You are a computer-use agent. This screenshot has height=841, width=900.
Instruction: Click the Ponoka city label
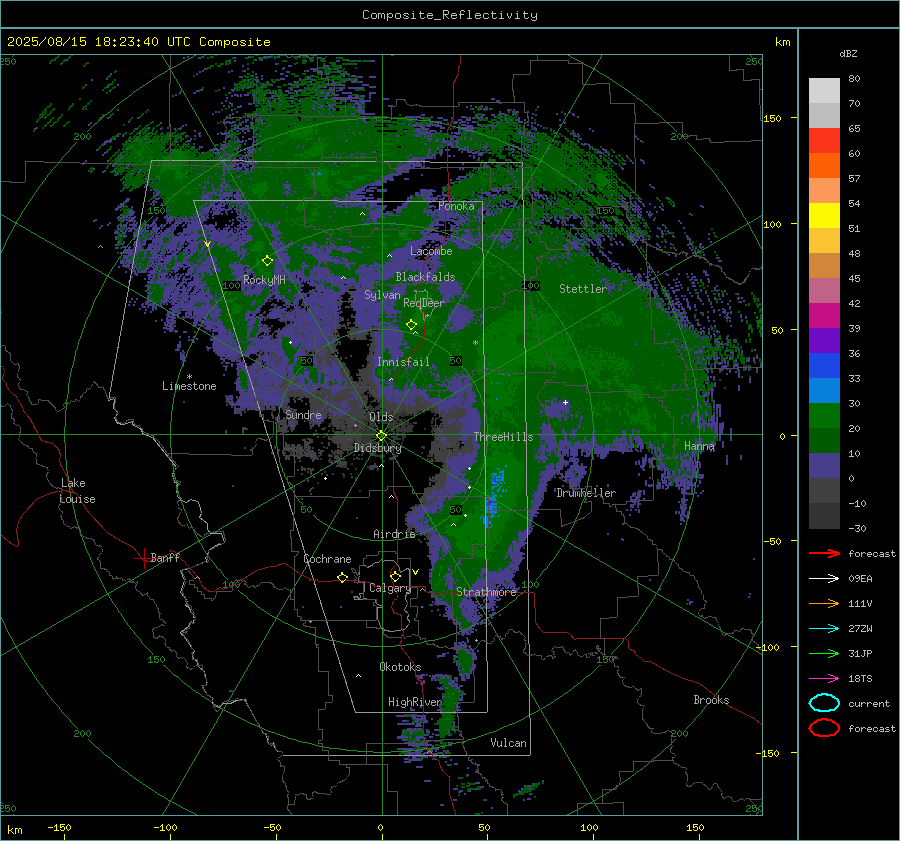[456, 206]
